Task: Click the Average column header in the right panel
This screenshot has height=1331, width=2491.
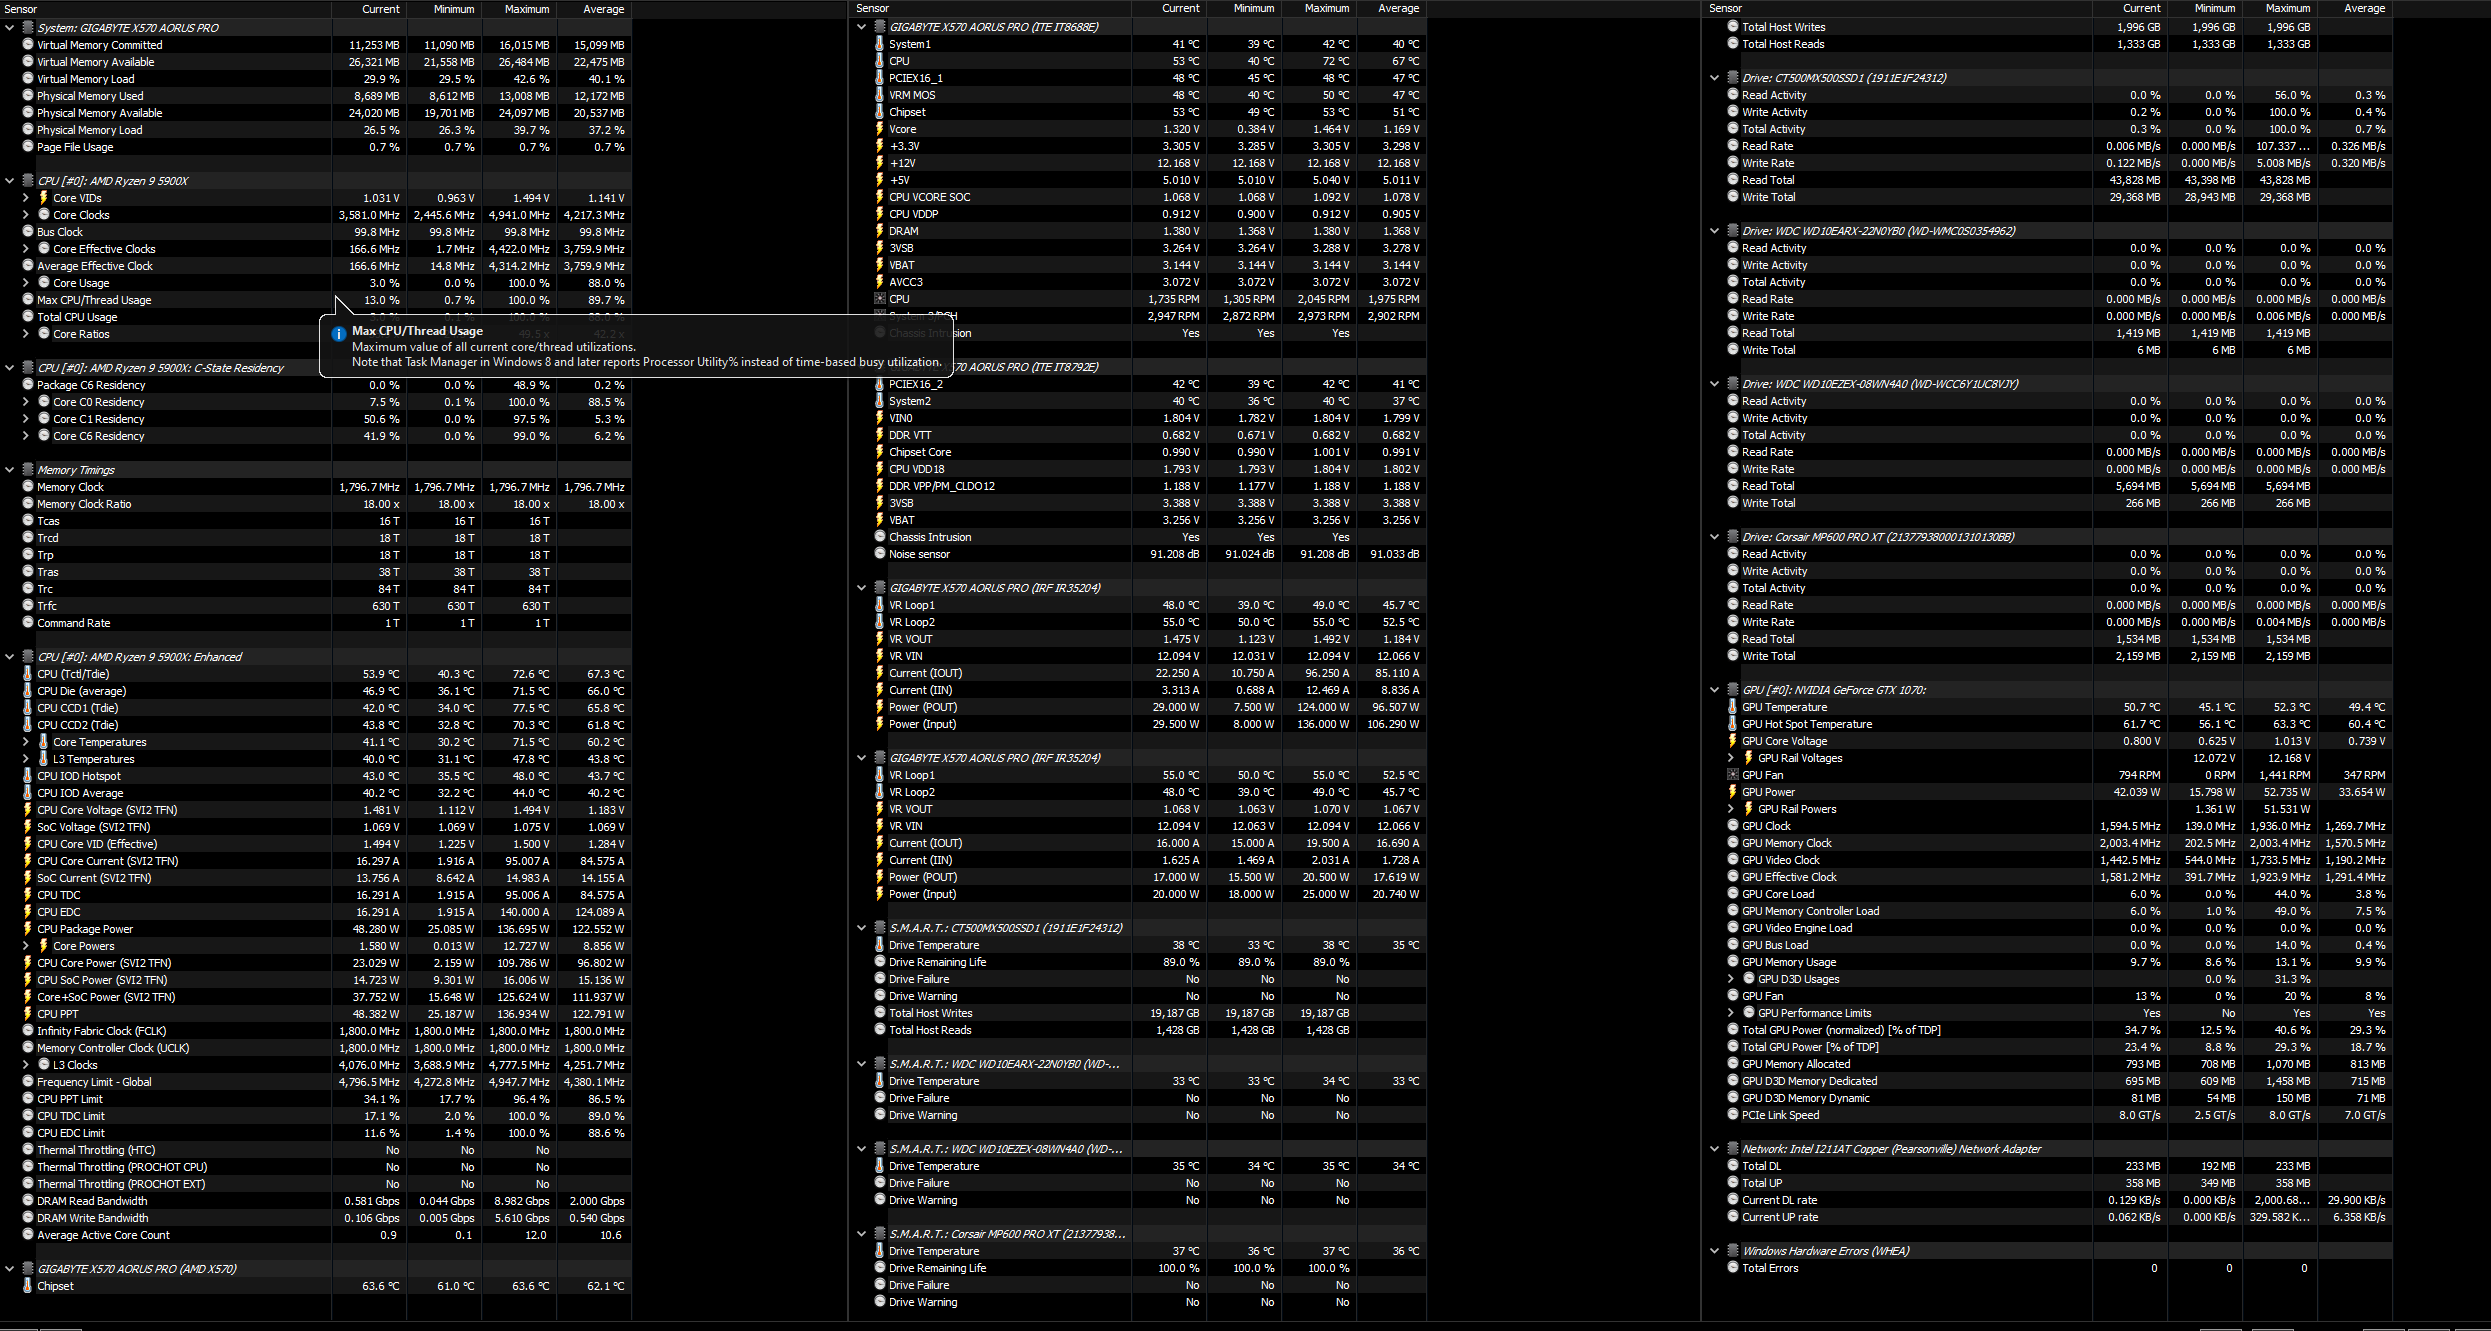Action: [x=2364, y=8]
